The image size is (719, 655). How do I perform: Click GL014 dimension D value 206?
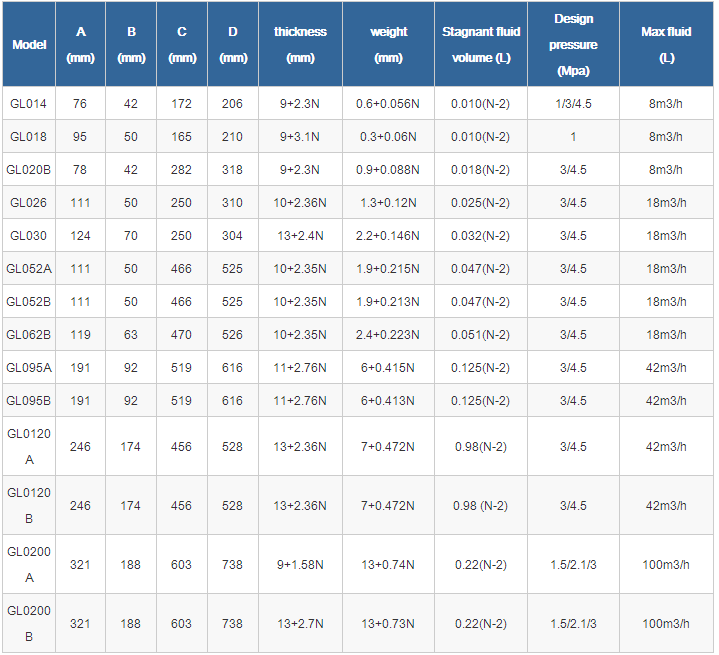(x=232, y=104)
